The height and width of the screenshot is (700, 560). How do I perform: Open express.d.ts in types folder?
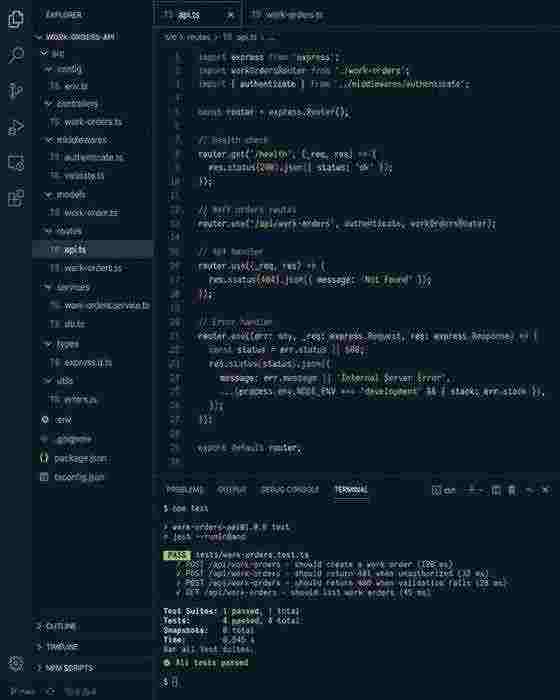92,363
